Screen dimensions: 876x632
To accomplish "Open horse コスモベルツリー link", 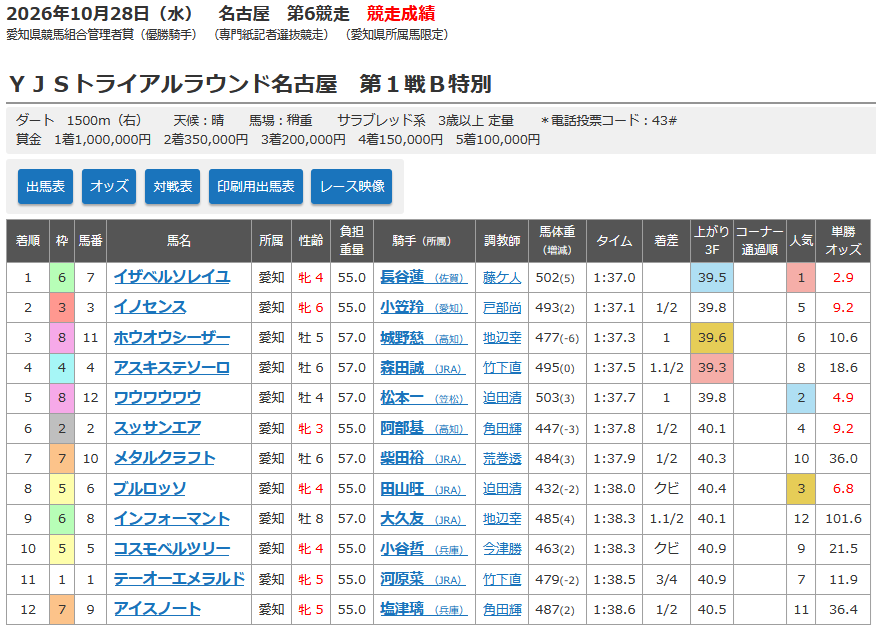I will coord(172,549).
